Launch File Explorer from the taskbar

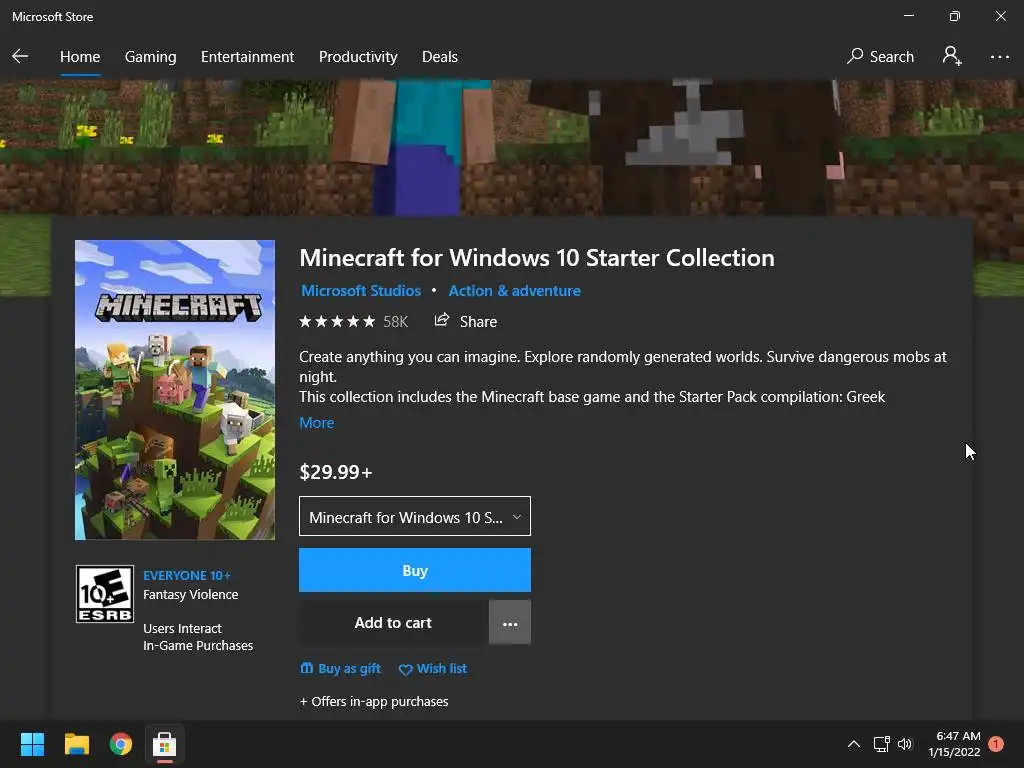point(76,744)
